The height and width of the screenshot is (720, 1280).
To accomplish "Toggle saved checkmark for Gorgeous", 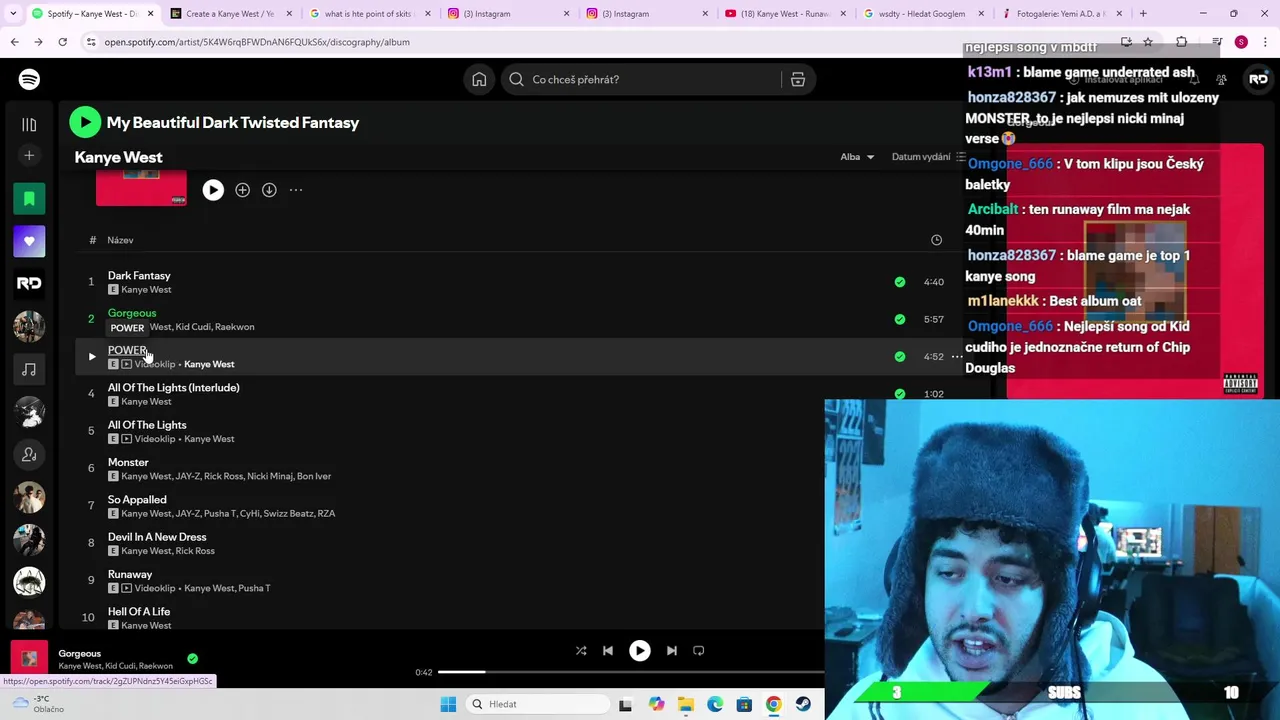I will pos(900,319).
